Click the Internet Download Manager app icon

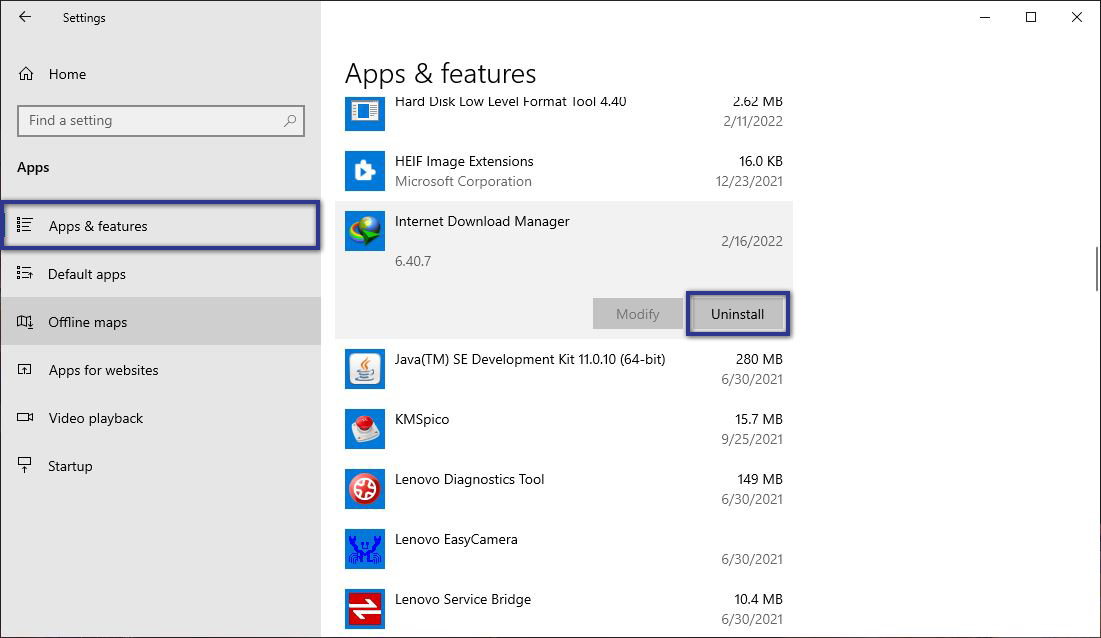click(x=364, y=231)
